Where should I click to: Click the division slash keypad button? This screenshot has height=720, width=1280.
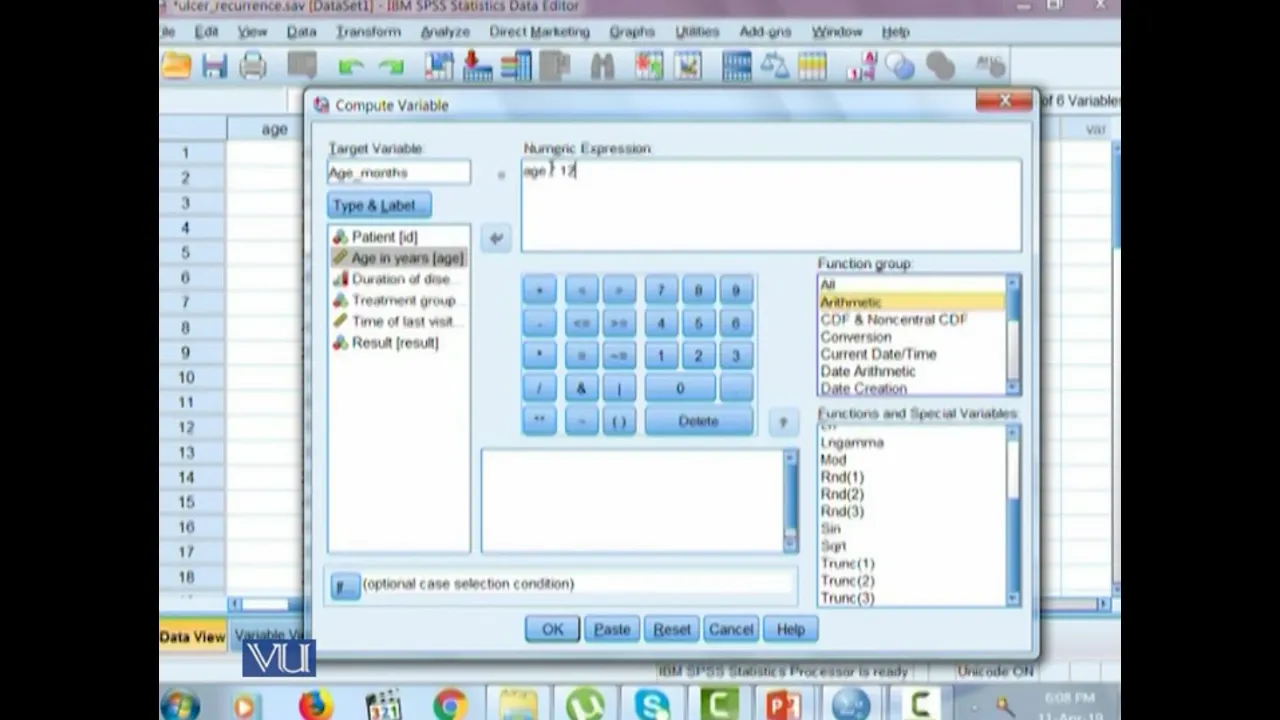pos(539,388)
